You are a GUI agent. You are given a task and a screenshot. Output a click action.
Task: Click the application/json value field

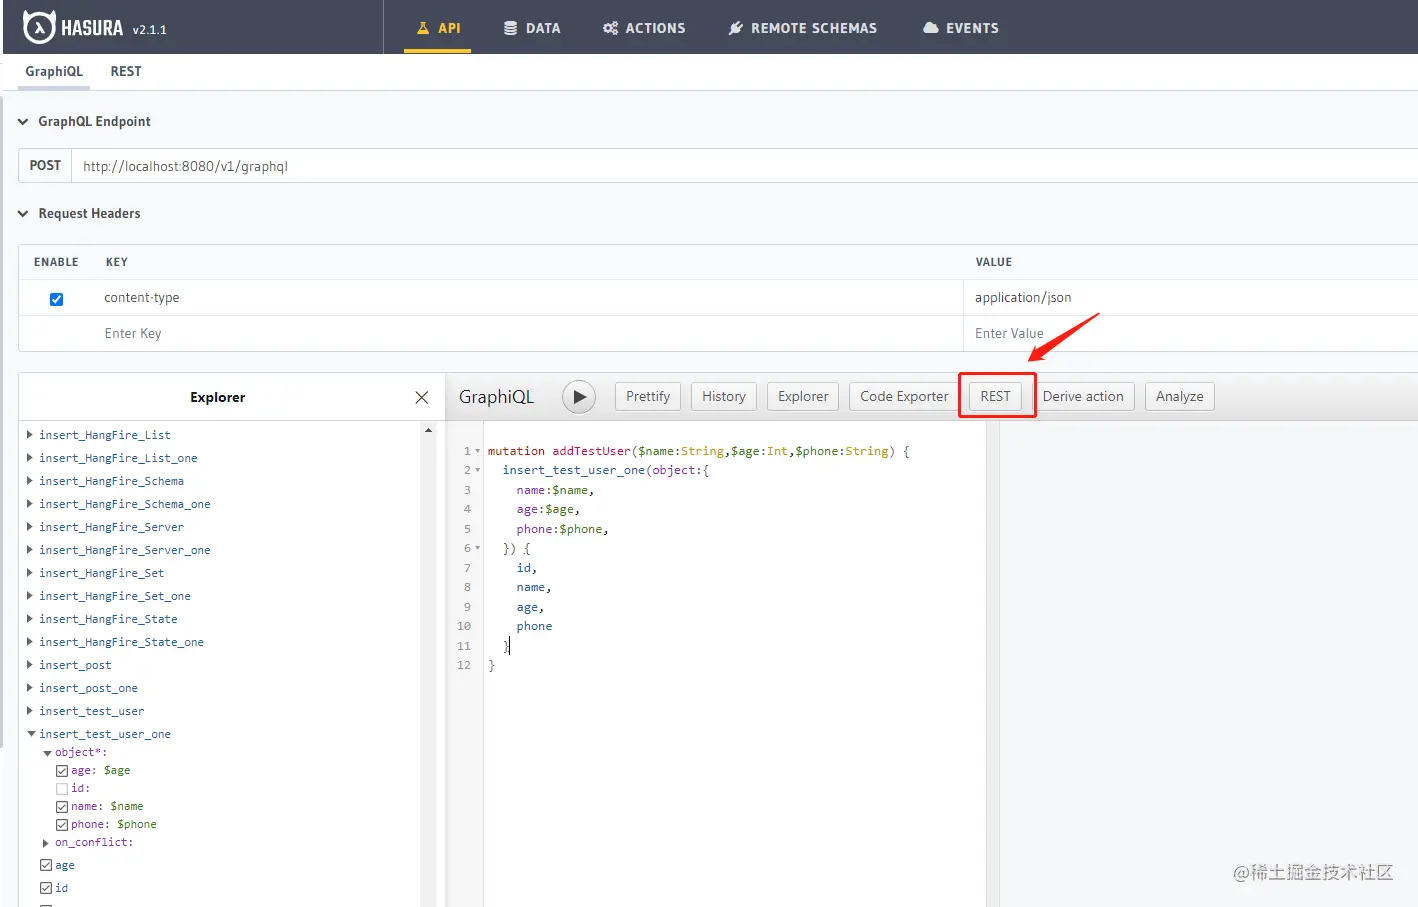click(1192, 298)
